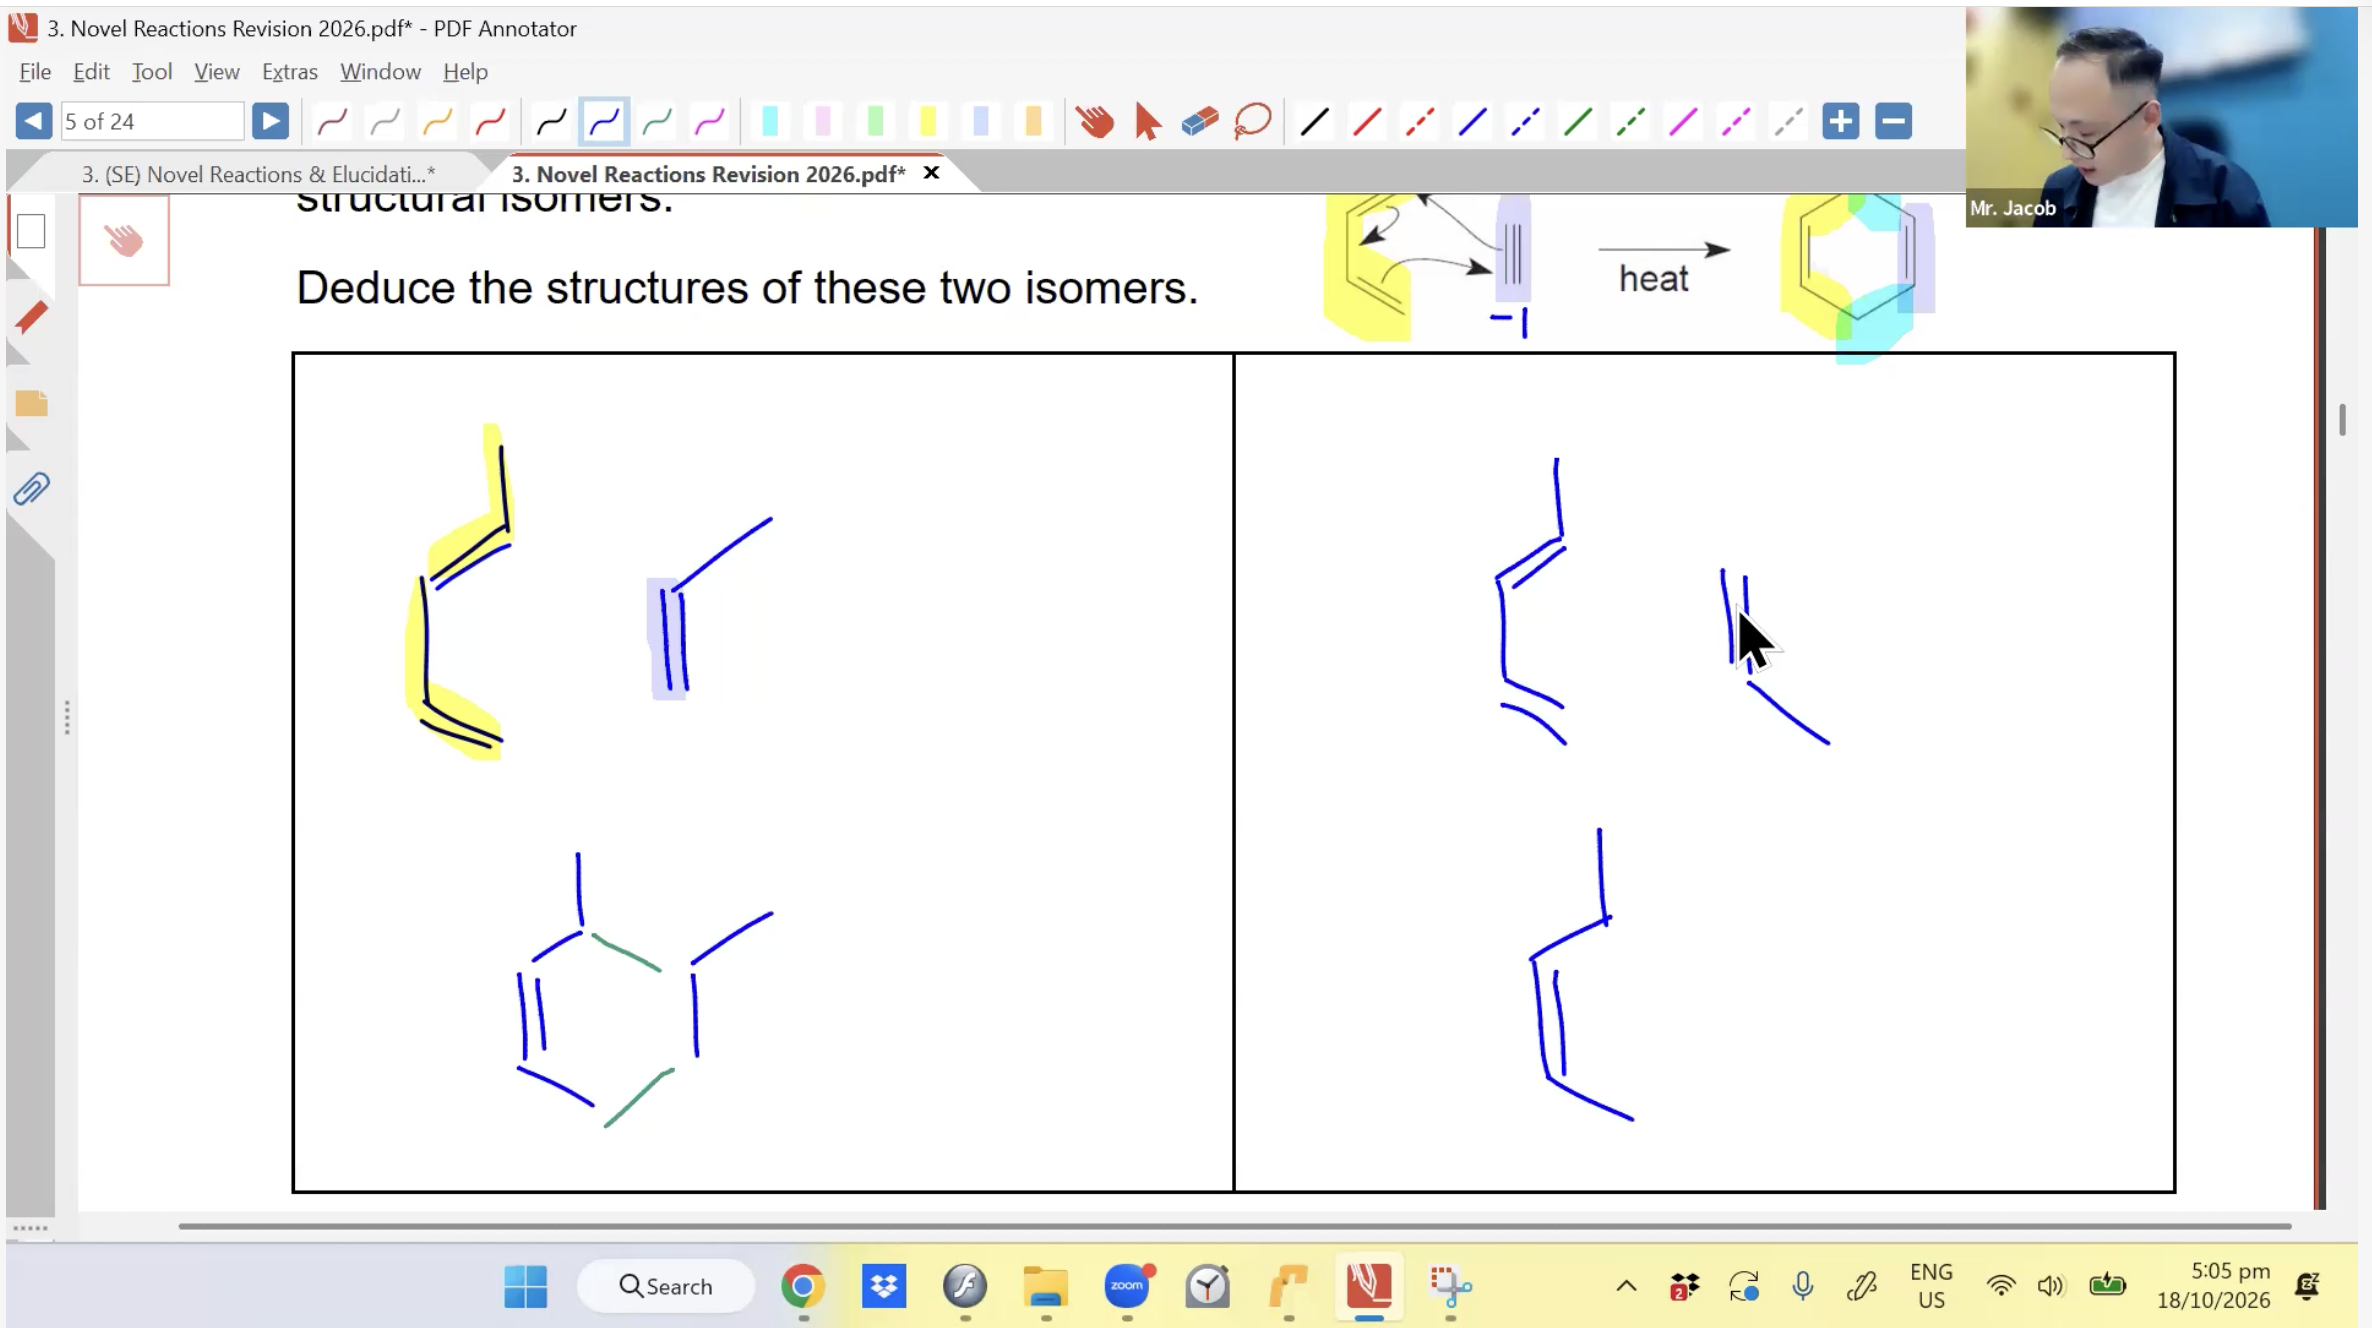Open the sticky note sidebar panel
Viewport: 2372px width, 1328px height.
pos(31,403)
